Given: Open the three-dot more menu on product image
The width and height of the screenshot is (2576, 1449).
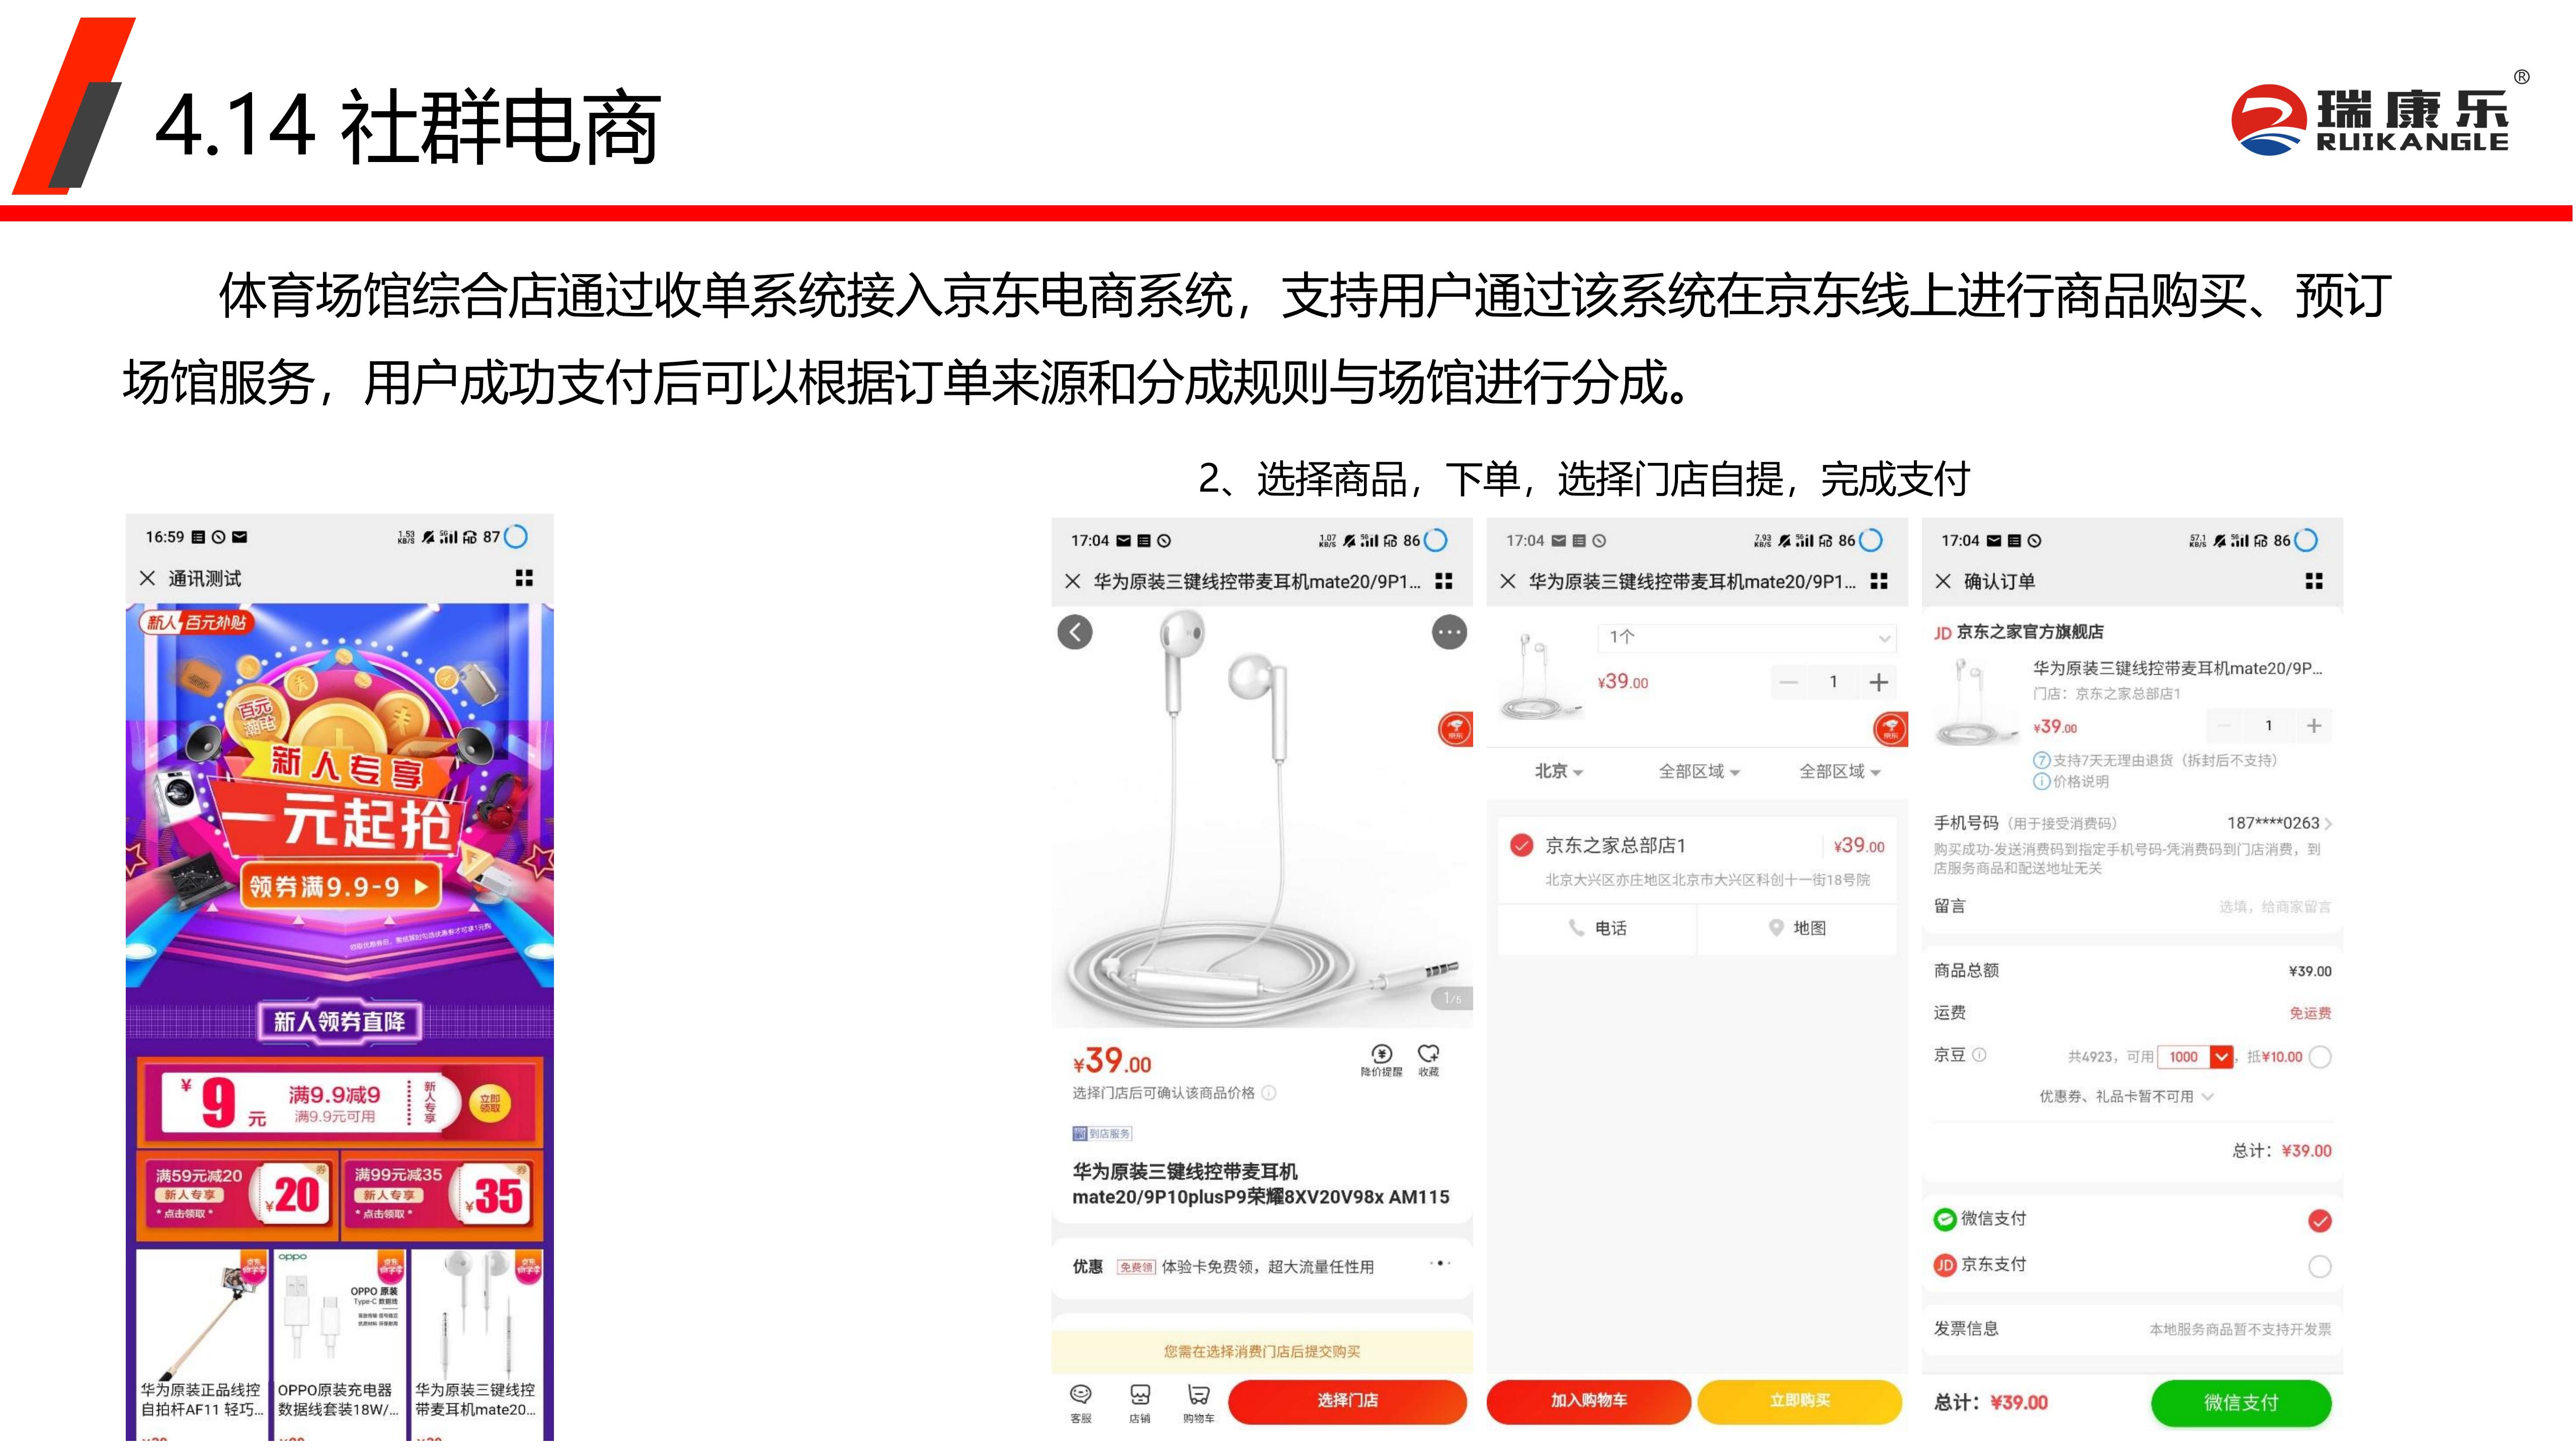Looking at the screenshot, I should pyautogui.click(x=1449, y=632).
